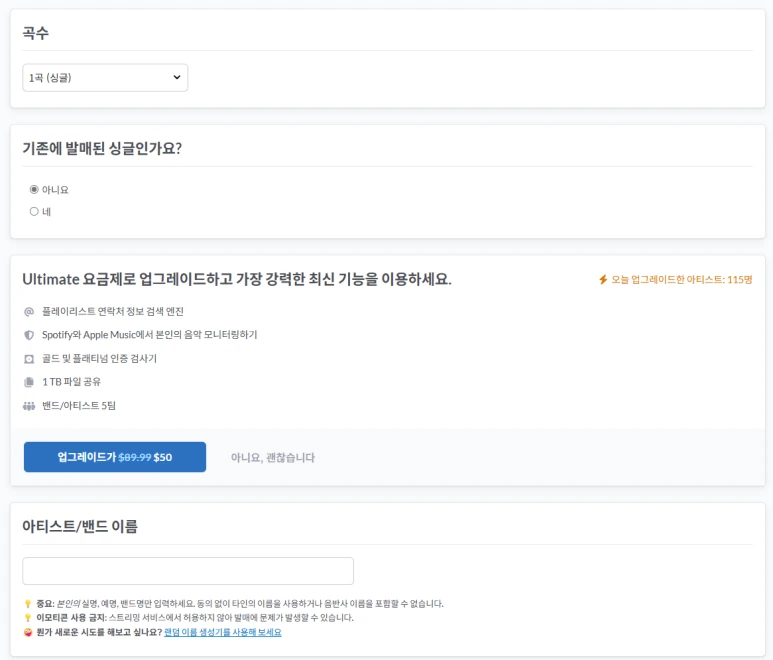Select the 아니요 radio button
This screenshot has width=773, height=660.
click(34, 189)
